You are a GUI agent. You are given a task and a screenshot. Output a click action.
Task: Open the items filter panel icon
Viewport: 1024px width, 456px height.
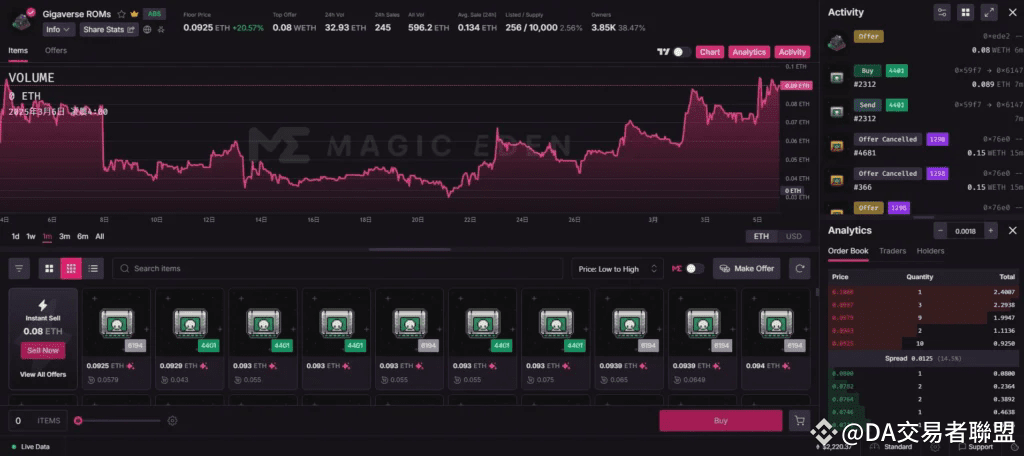19,269
